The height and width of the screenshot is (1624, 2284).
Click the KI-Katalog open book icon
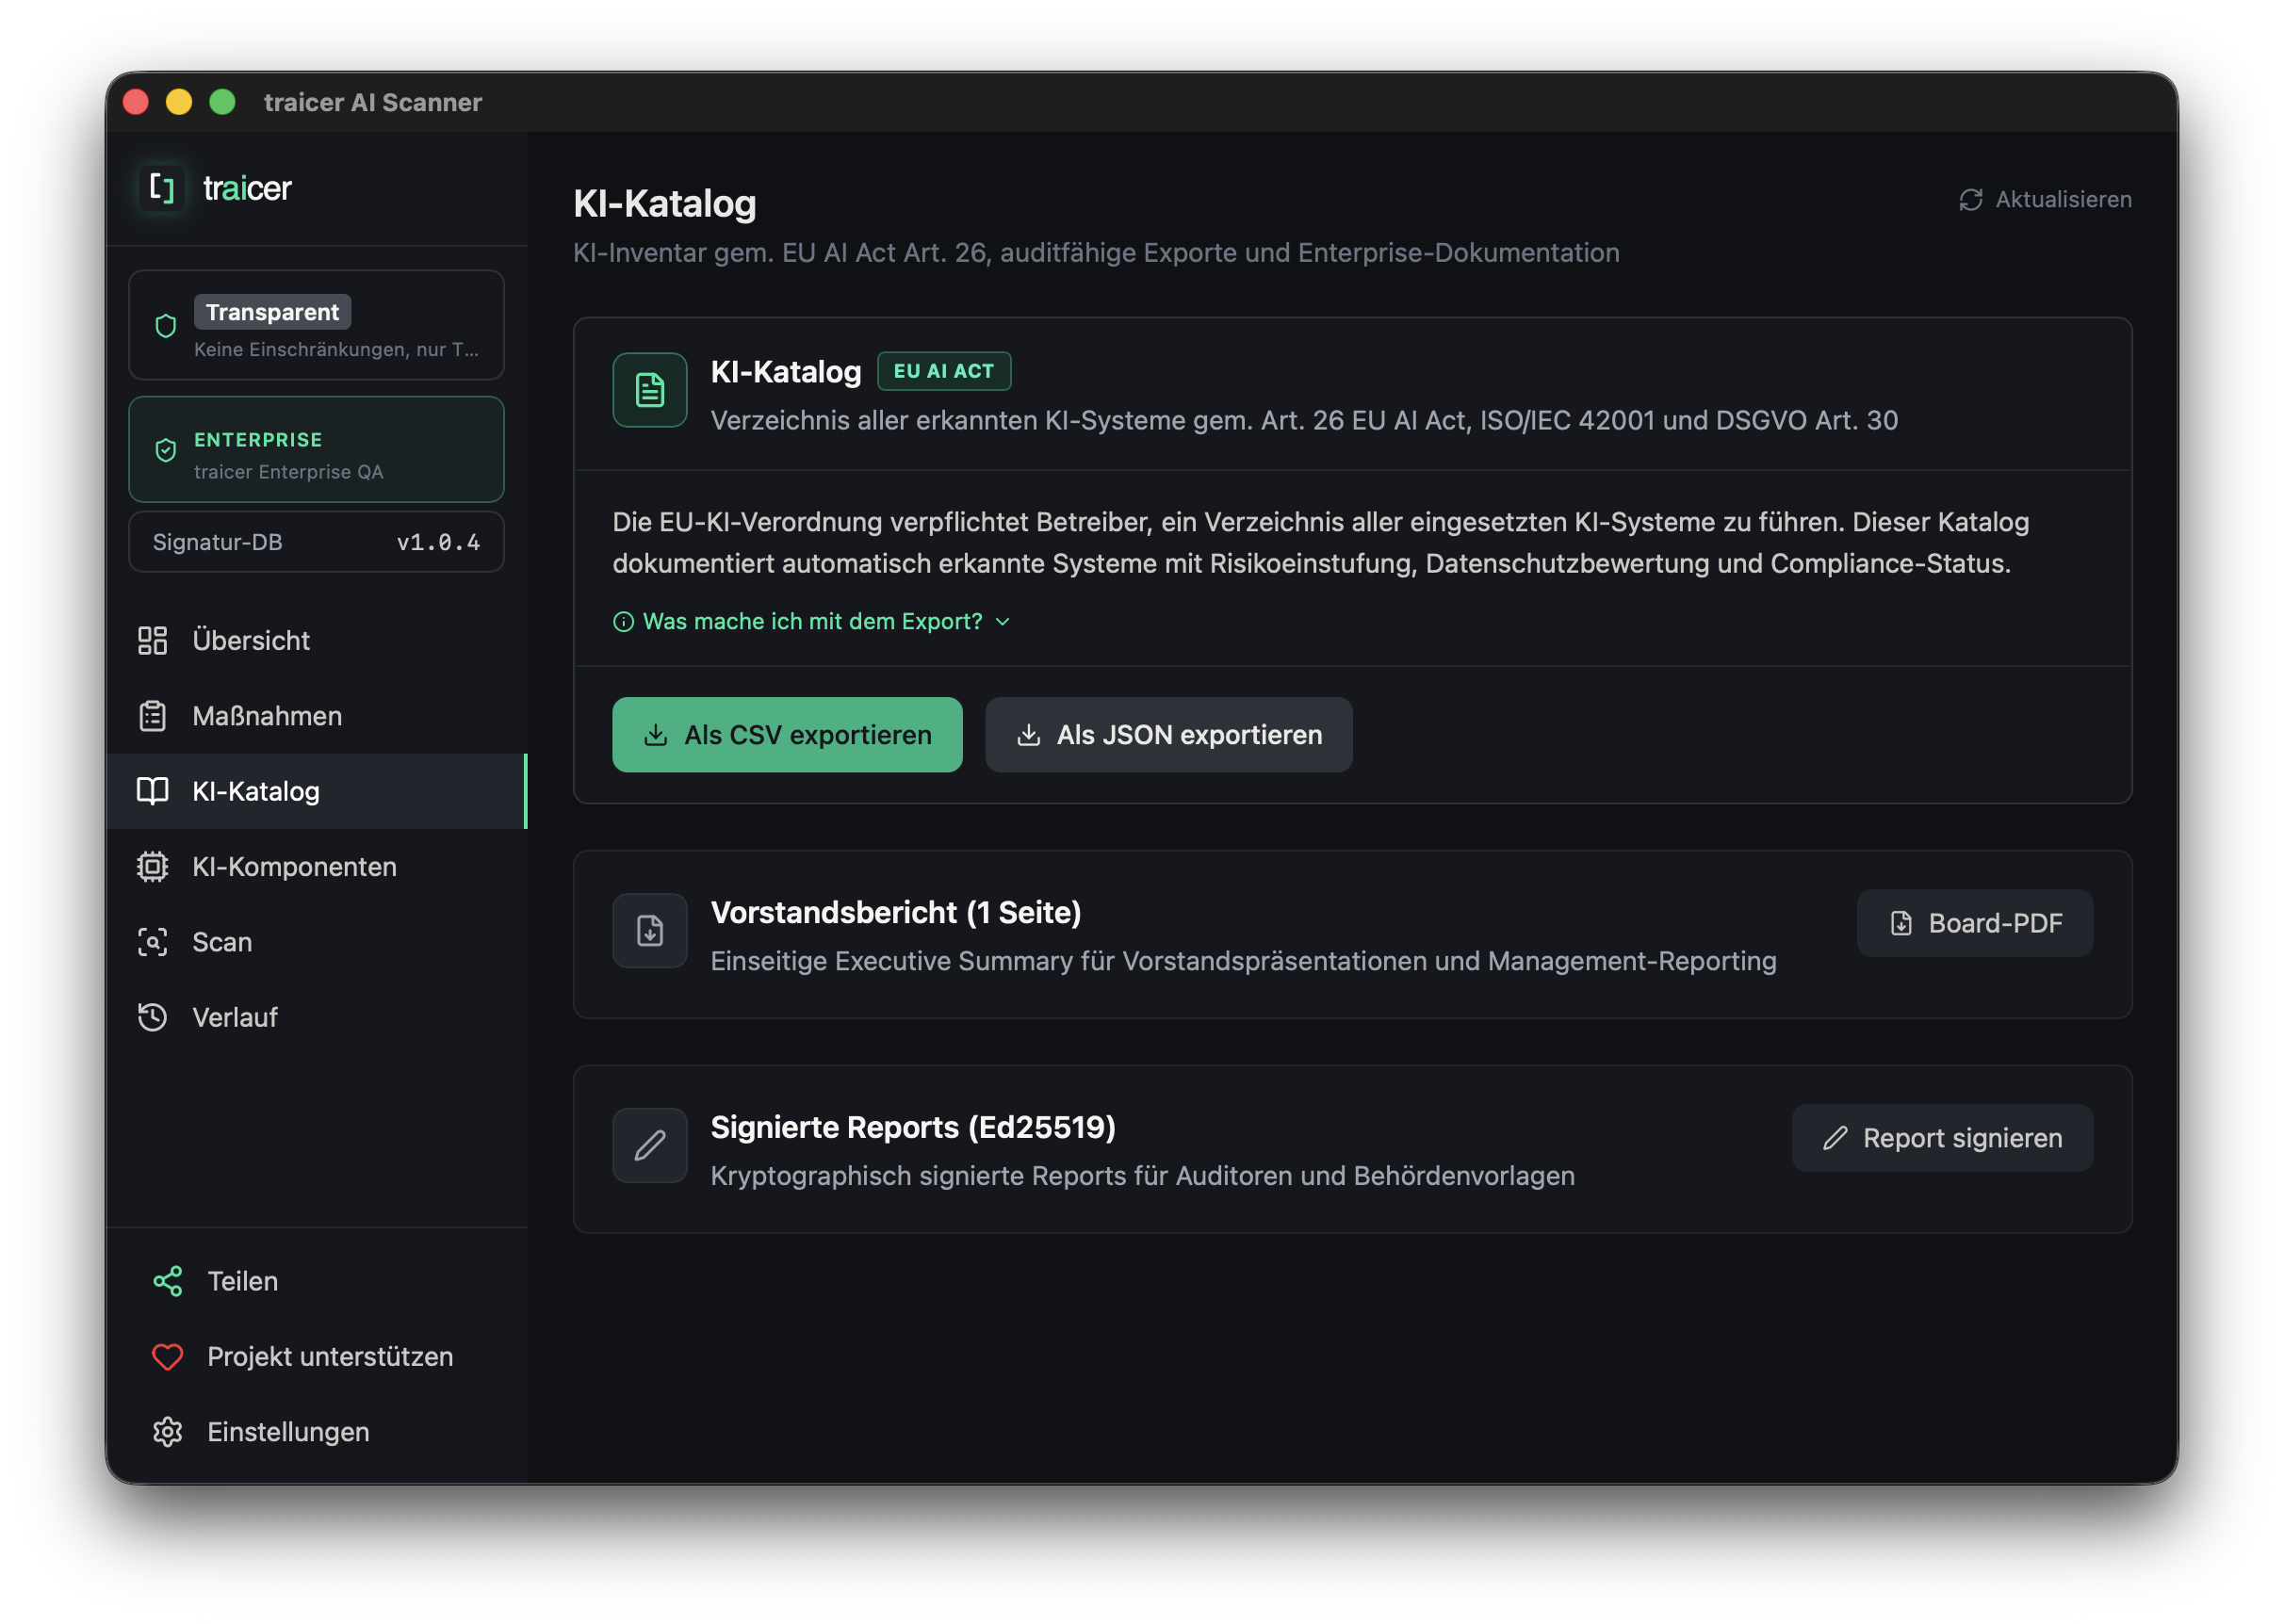pyautogui.click(x=152, y=791)
